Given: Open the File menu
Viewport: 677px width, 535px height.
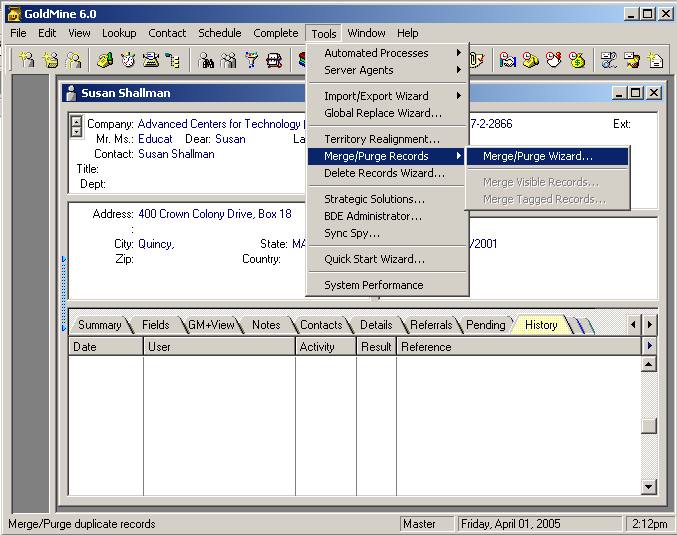Looking at the screenshot, I should click(18, 33).
